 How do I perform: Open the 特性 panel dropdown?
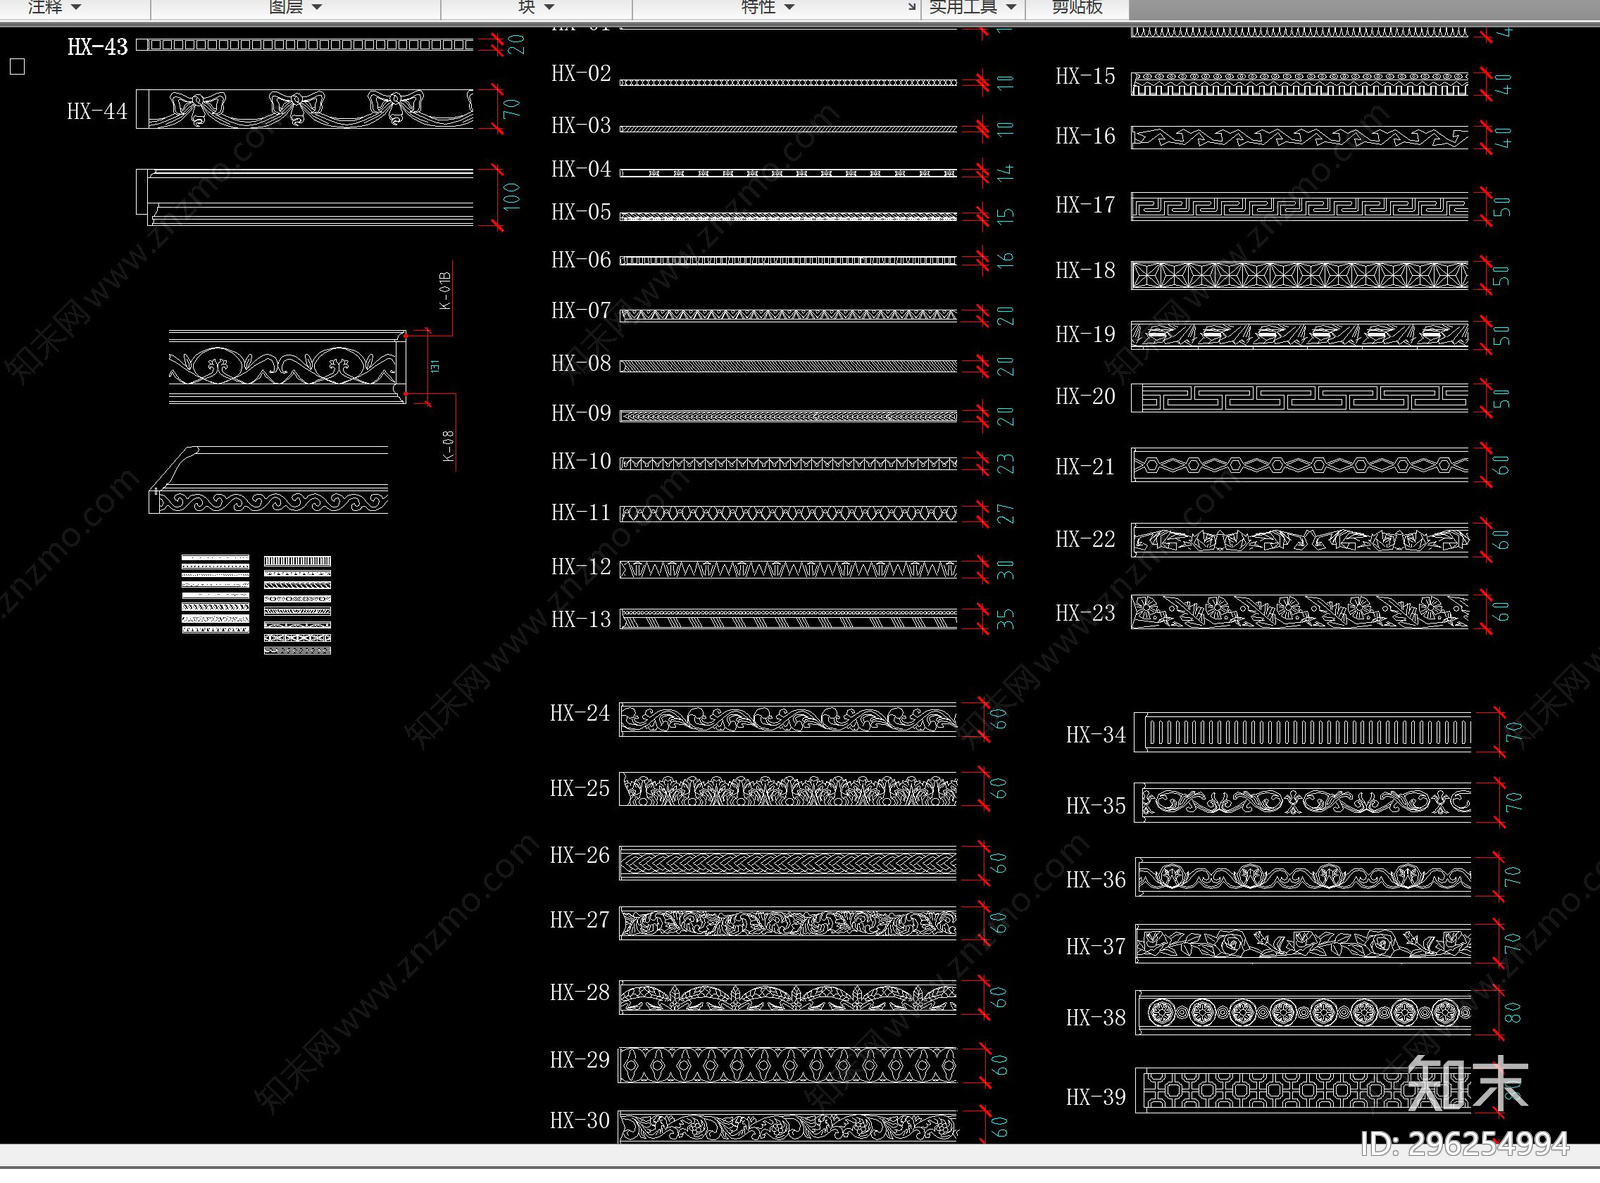[x=767, y=8]
